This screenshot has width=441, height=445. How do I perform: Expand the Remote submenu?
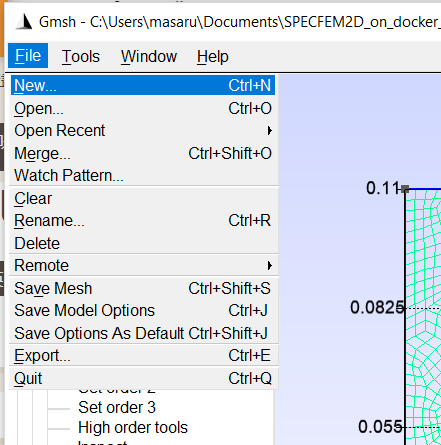(x=143, y=265)
